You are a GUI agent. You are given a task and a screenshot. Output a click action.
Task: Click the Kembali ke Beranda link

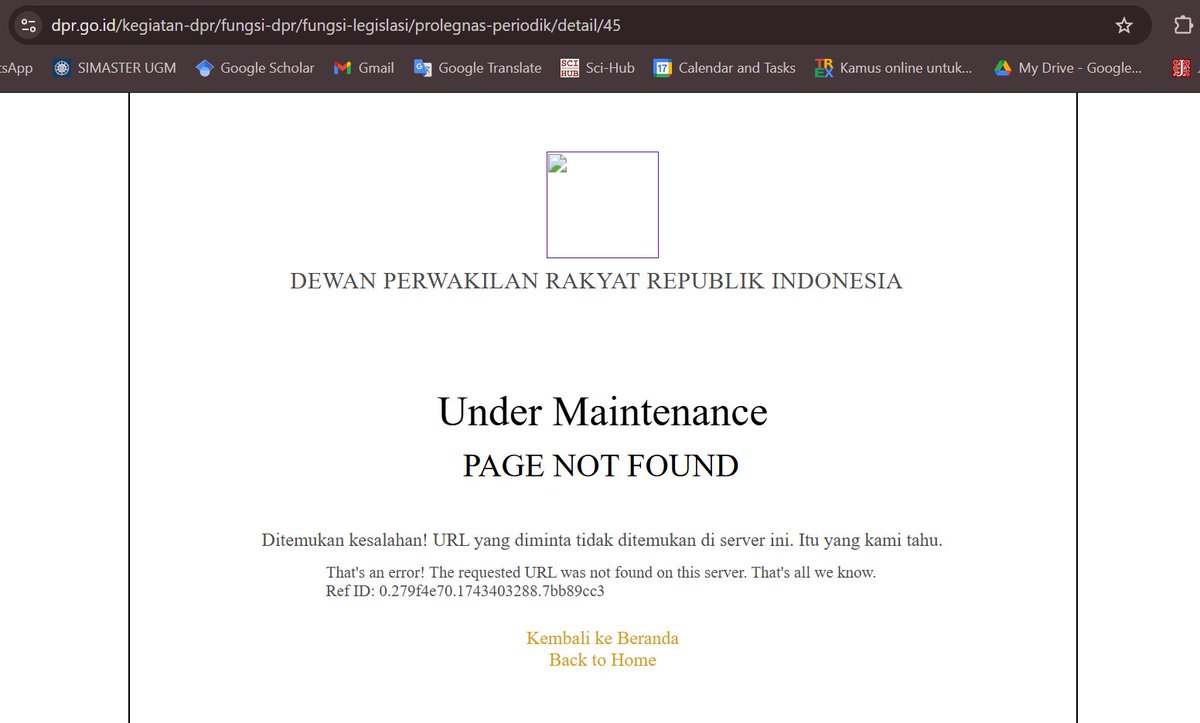[x=602, y=638]
